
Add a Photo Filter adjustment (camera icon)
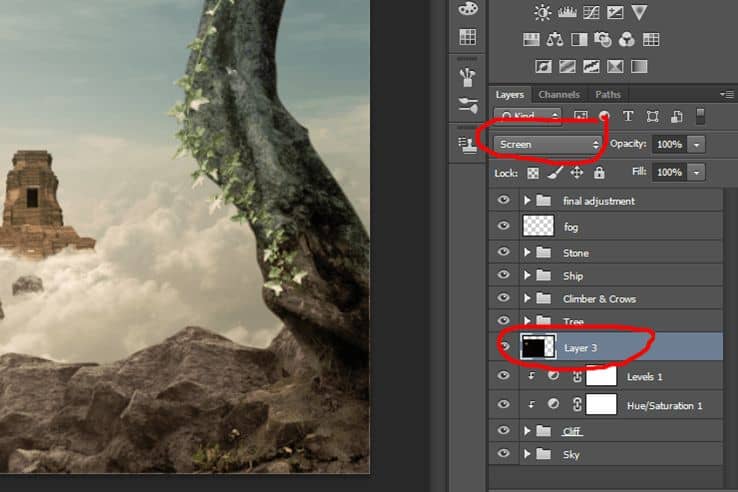[x=603, y=40]
